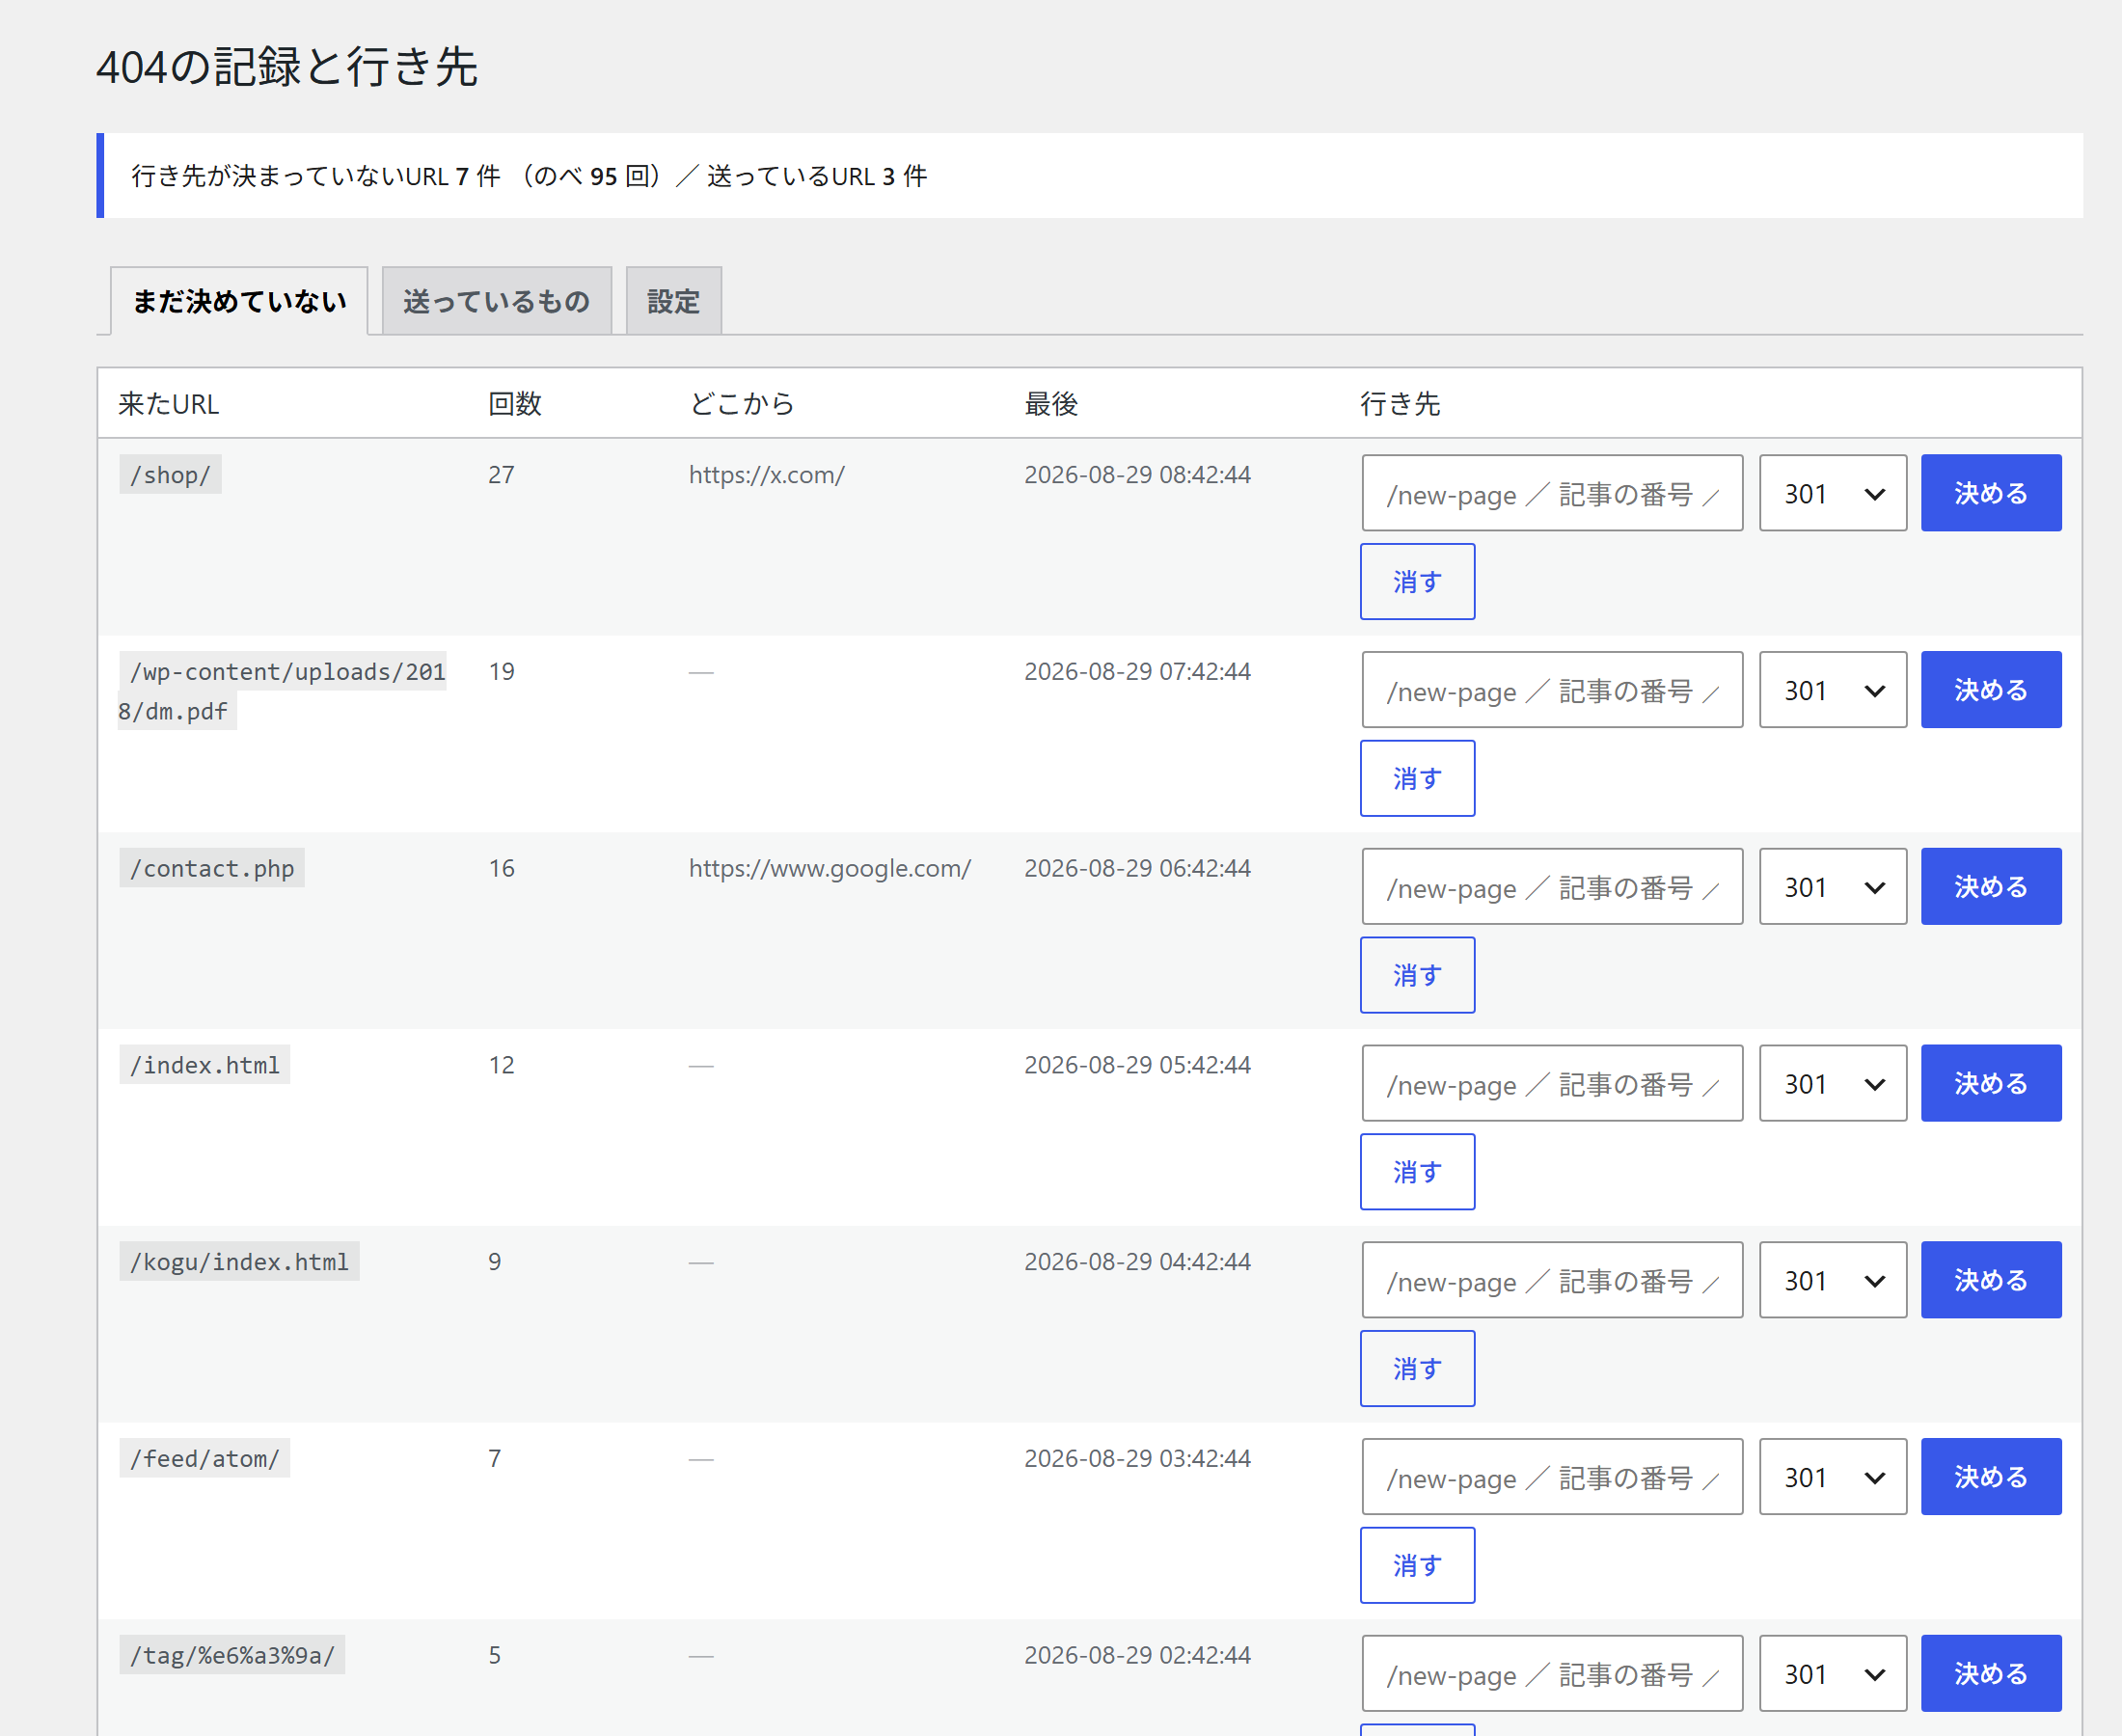Select the /contact.php URL text
The height and width of the screenshot is (1736, 2122).
[212, 868]
